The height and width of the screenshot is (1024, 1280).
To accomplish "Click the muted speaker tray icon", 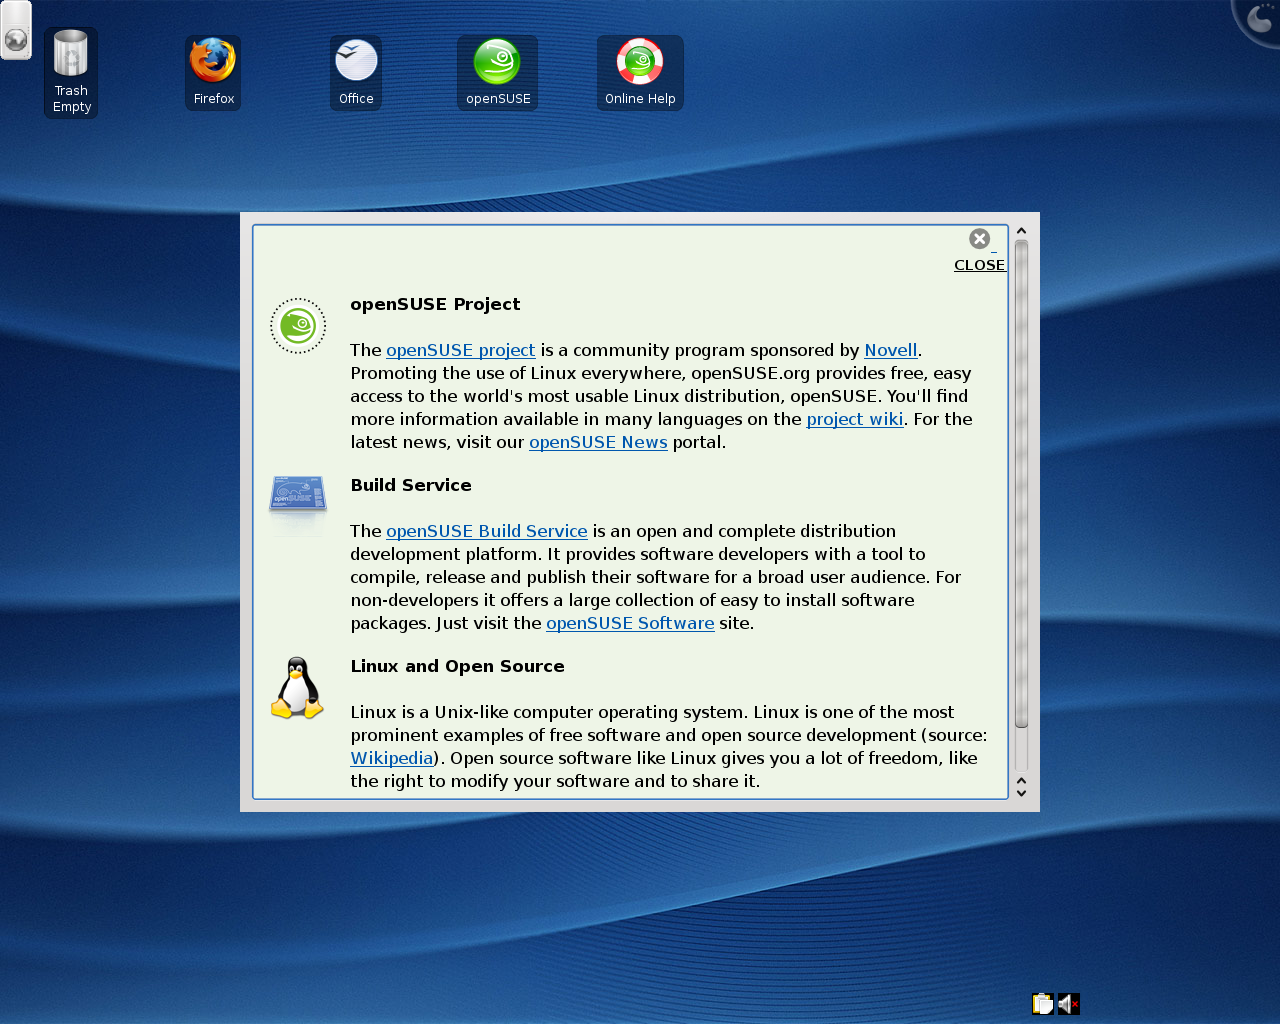I will tap(1068, 1003).
